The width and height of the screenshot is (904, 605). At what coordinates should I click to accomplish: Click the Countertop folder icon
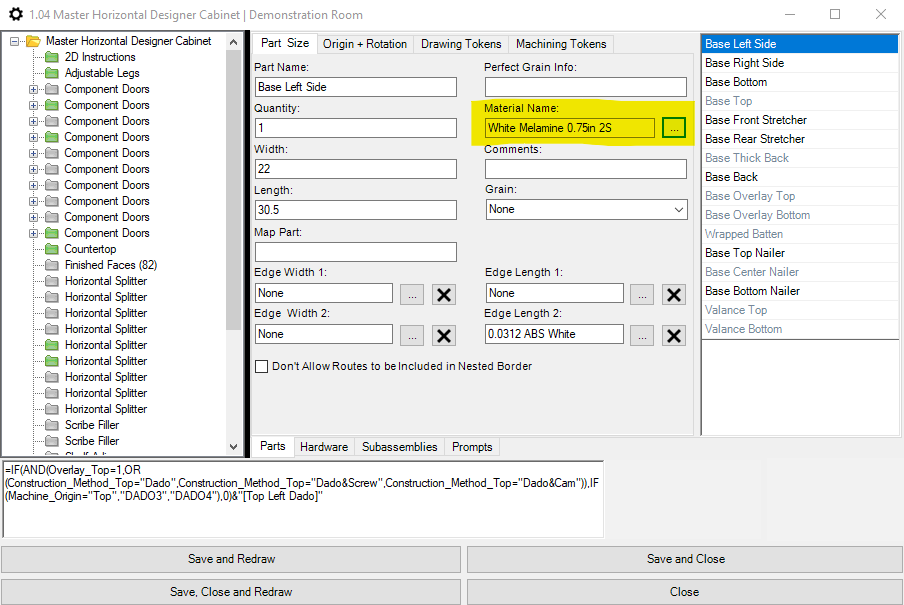(x=52, y=249)
